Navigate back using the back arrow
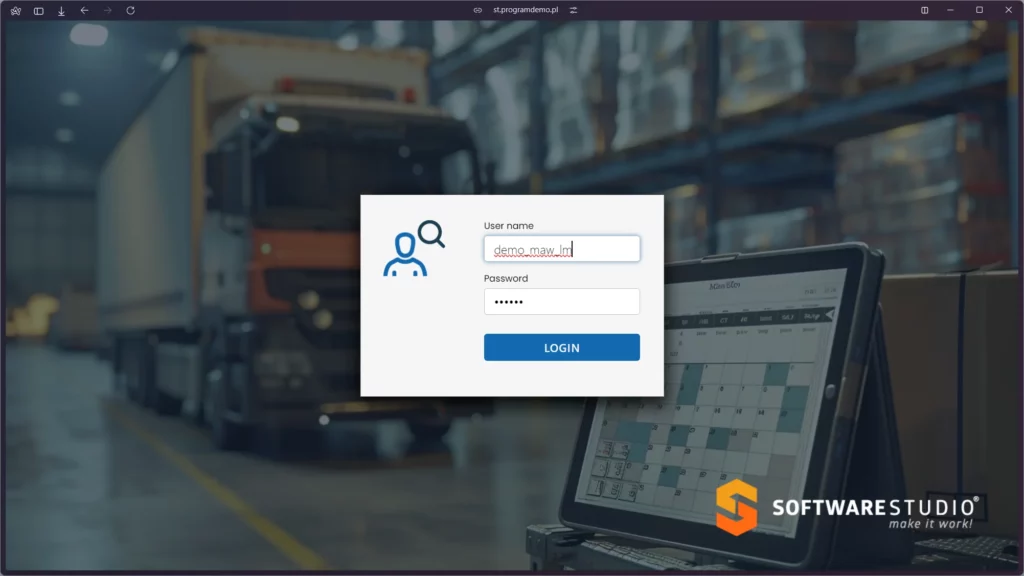The image size is (1024, 576). (x=82, y=11)
